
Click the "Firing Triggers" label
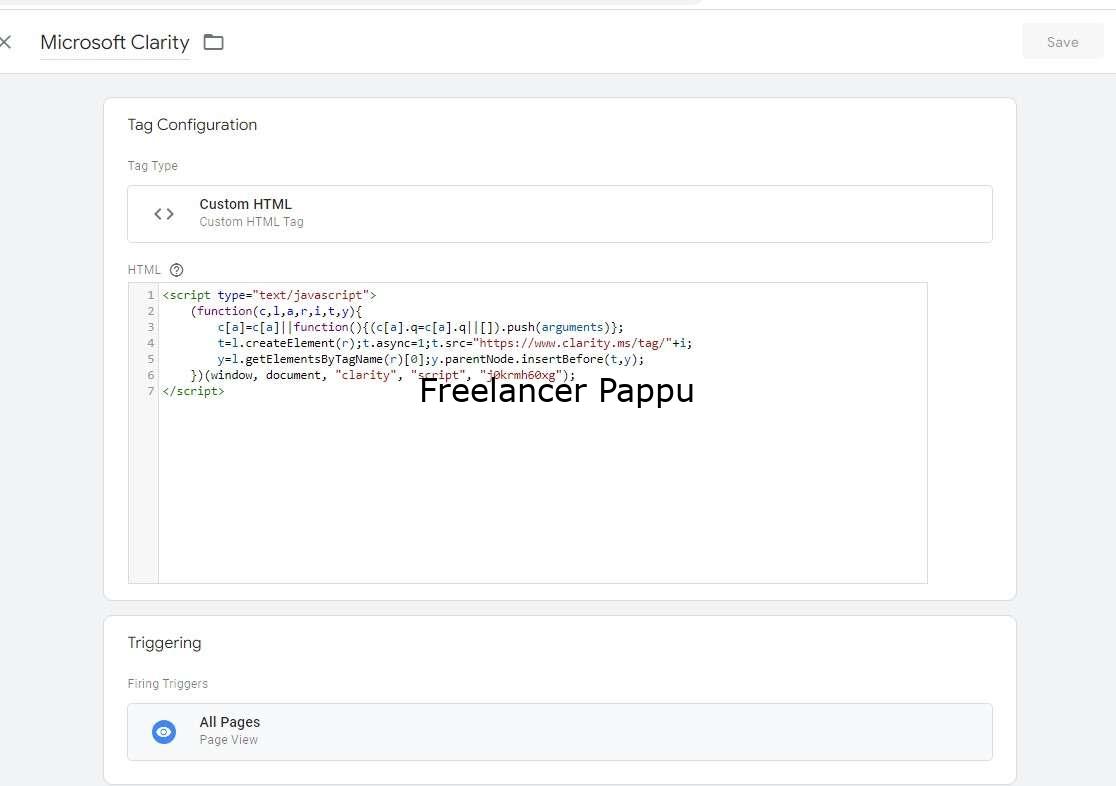[x=168, y=683]
